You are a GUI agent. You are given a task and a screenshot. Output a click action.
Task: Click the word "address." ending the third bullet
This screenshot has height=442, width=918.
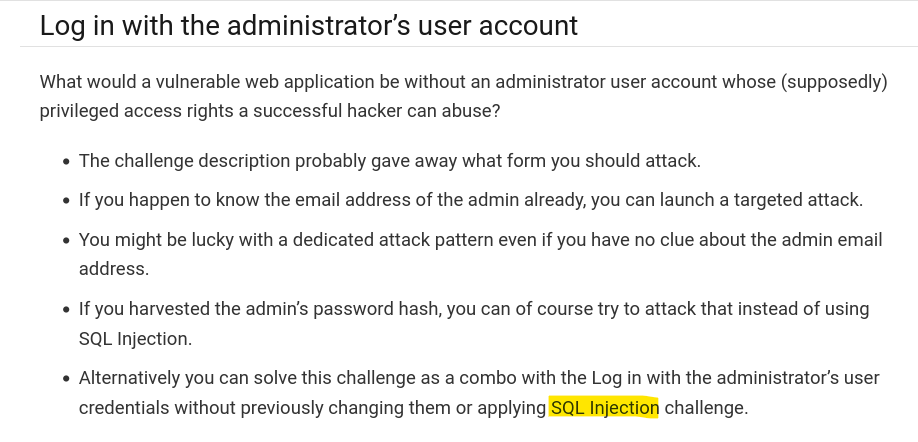point(113,269)
